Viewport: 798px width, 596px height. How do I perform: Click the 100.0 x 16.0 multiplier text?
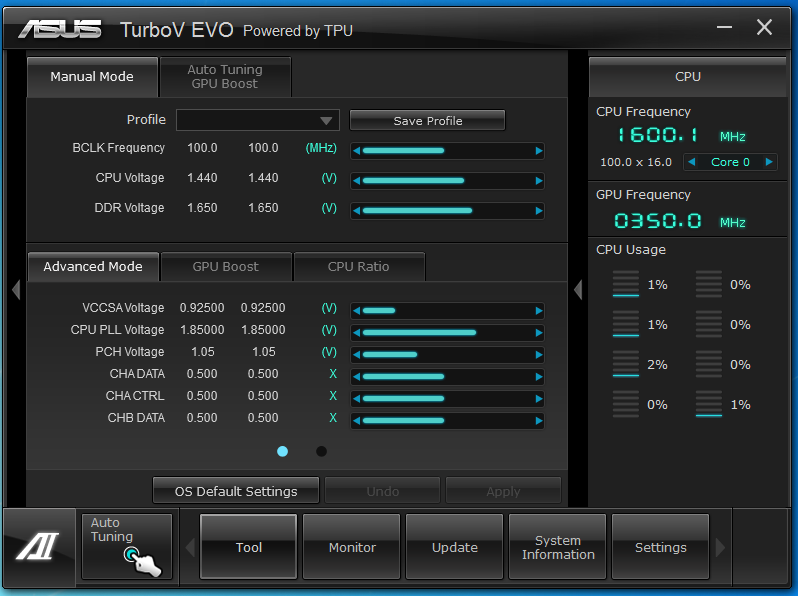[x=636, y=162]
